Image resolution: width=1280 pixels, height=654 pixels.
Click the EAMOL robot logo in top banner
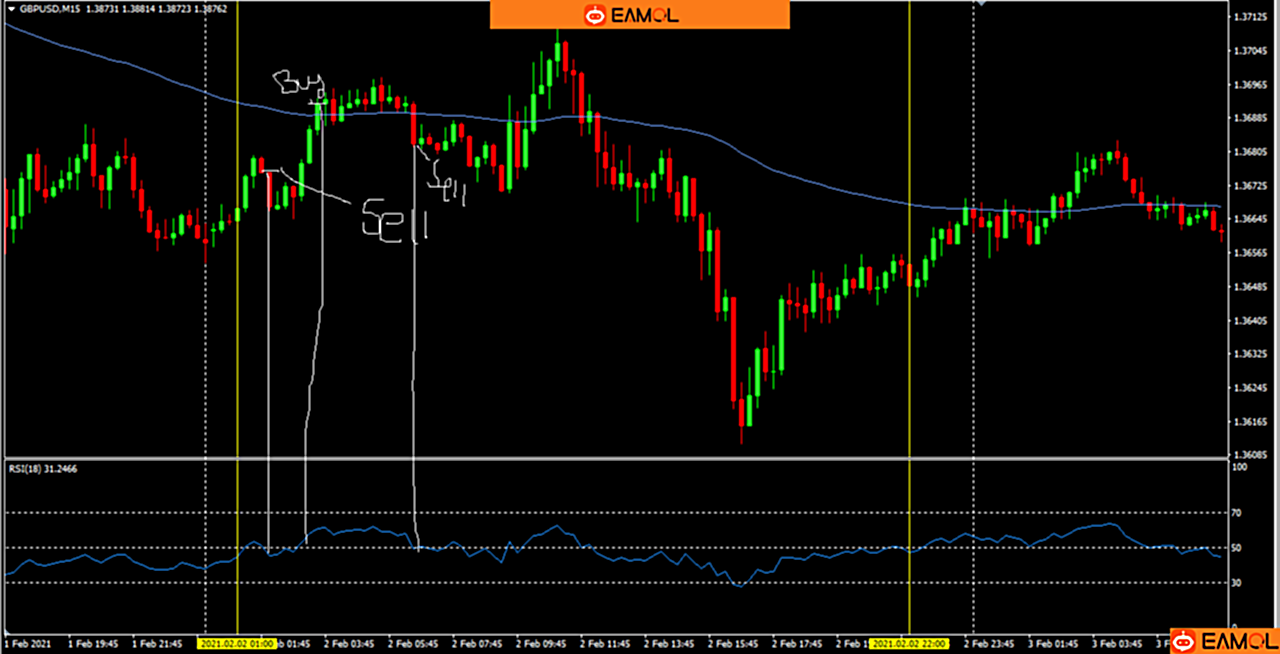click(595, 14)
